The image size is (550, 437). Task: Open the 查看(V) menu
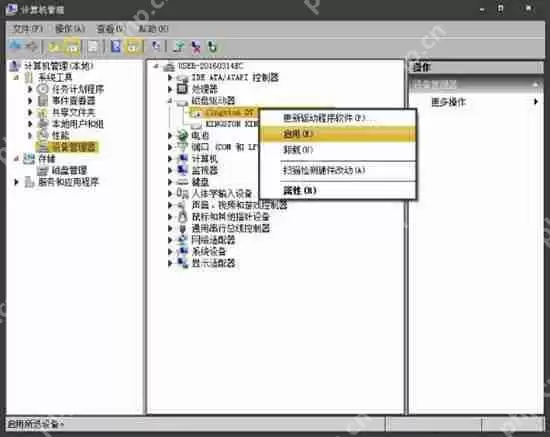(110, 28)
